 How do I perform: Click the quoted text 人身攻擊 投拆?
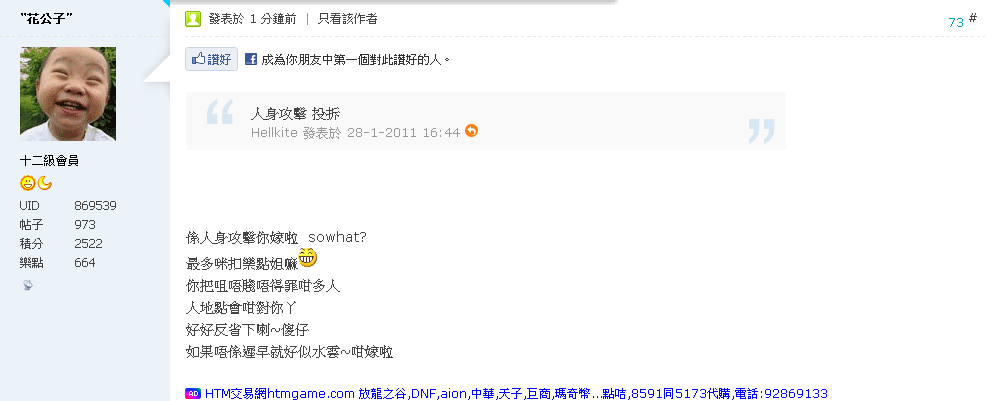coord(296,114)
